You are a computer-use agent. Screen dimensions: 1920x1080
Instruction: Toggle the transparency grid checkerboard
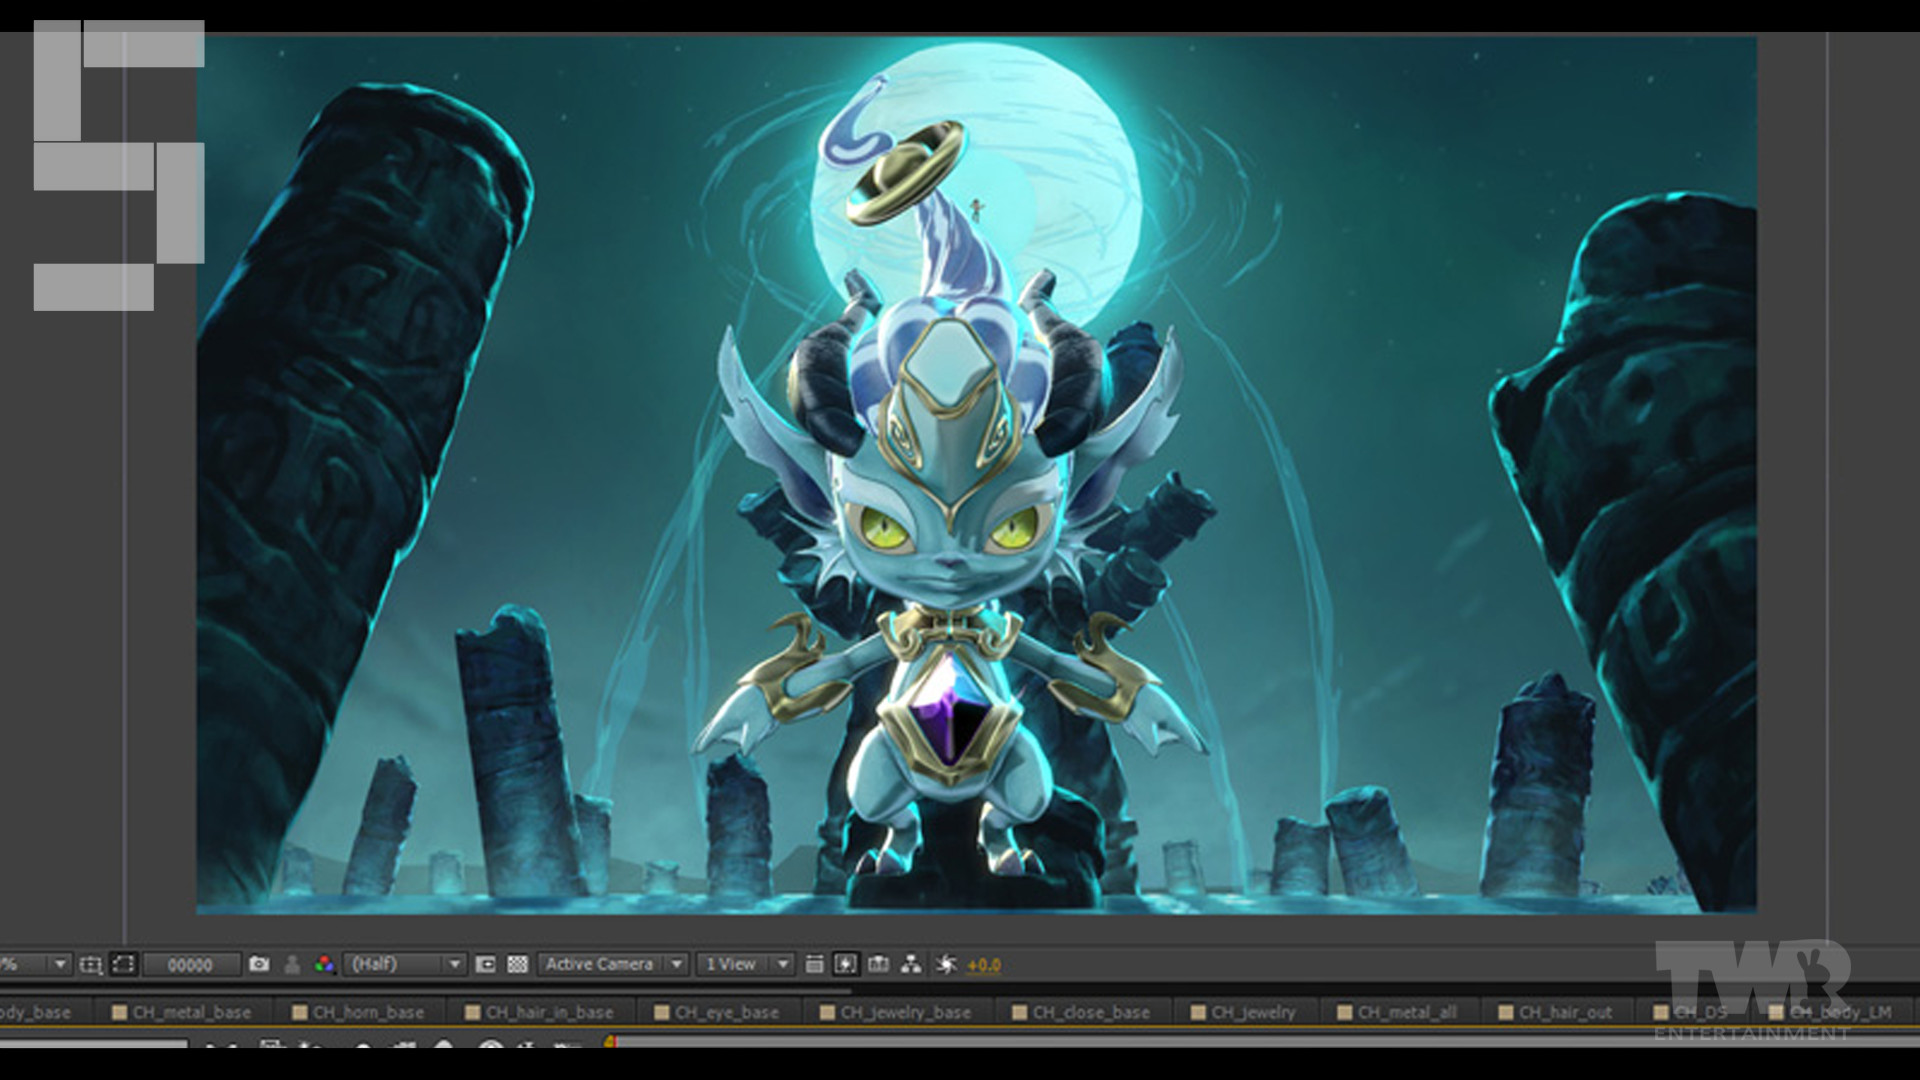[520, 965]
